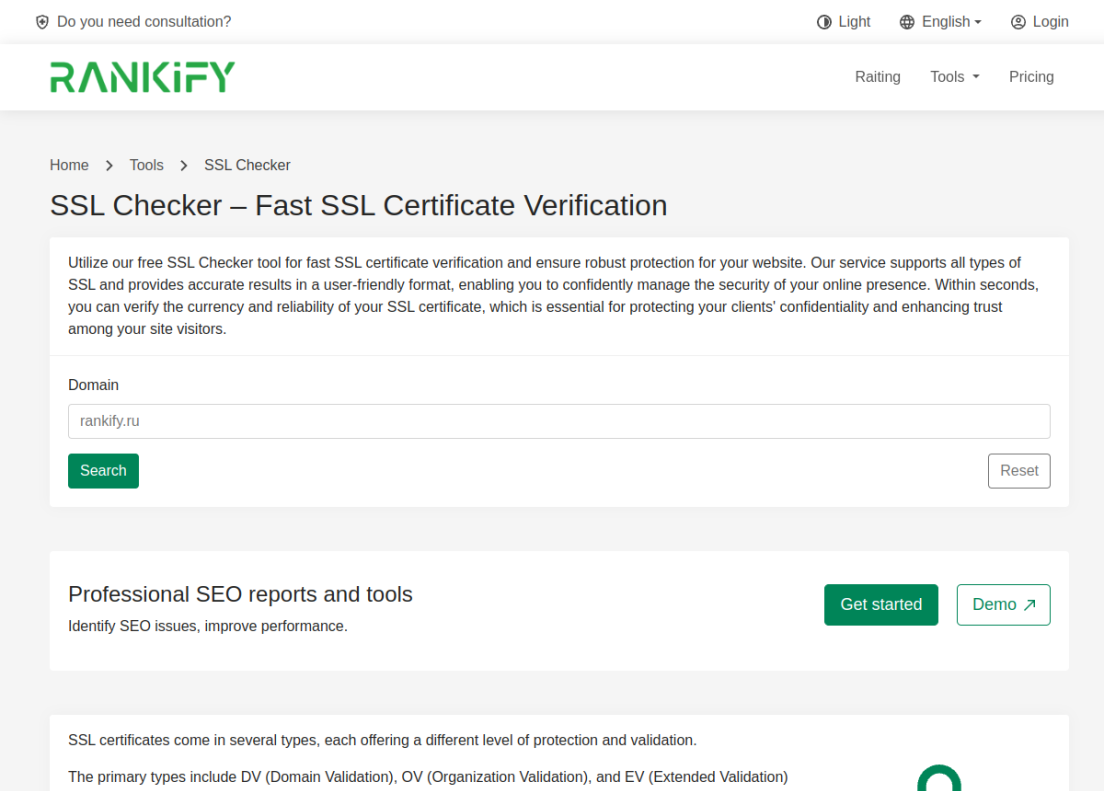The height and width of the screenshot is (791, 1104).
Task: Open the English language dropdown
Action: click(x=941, y=22)
